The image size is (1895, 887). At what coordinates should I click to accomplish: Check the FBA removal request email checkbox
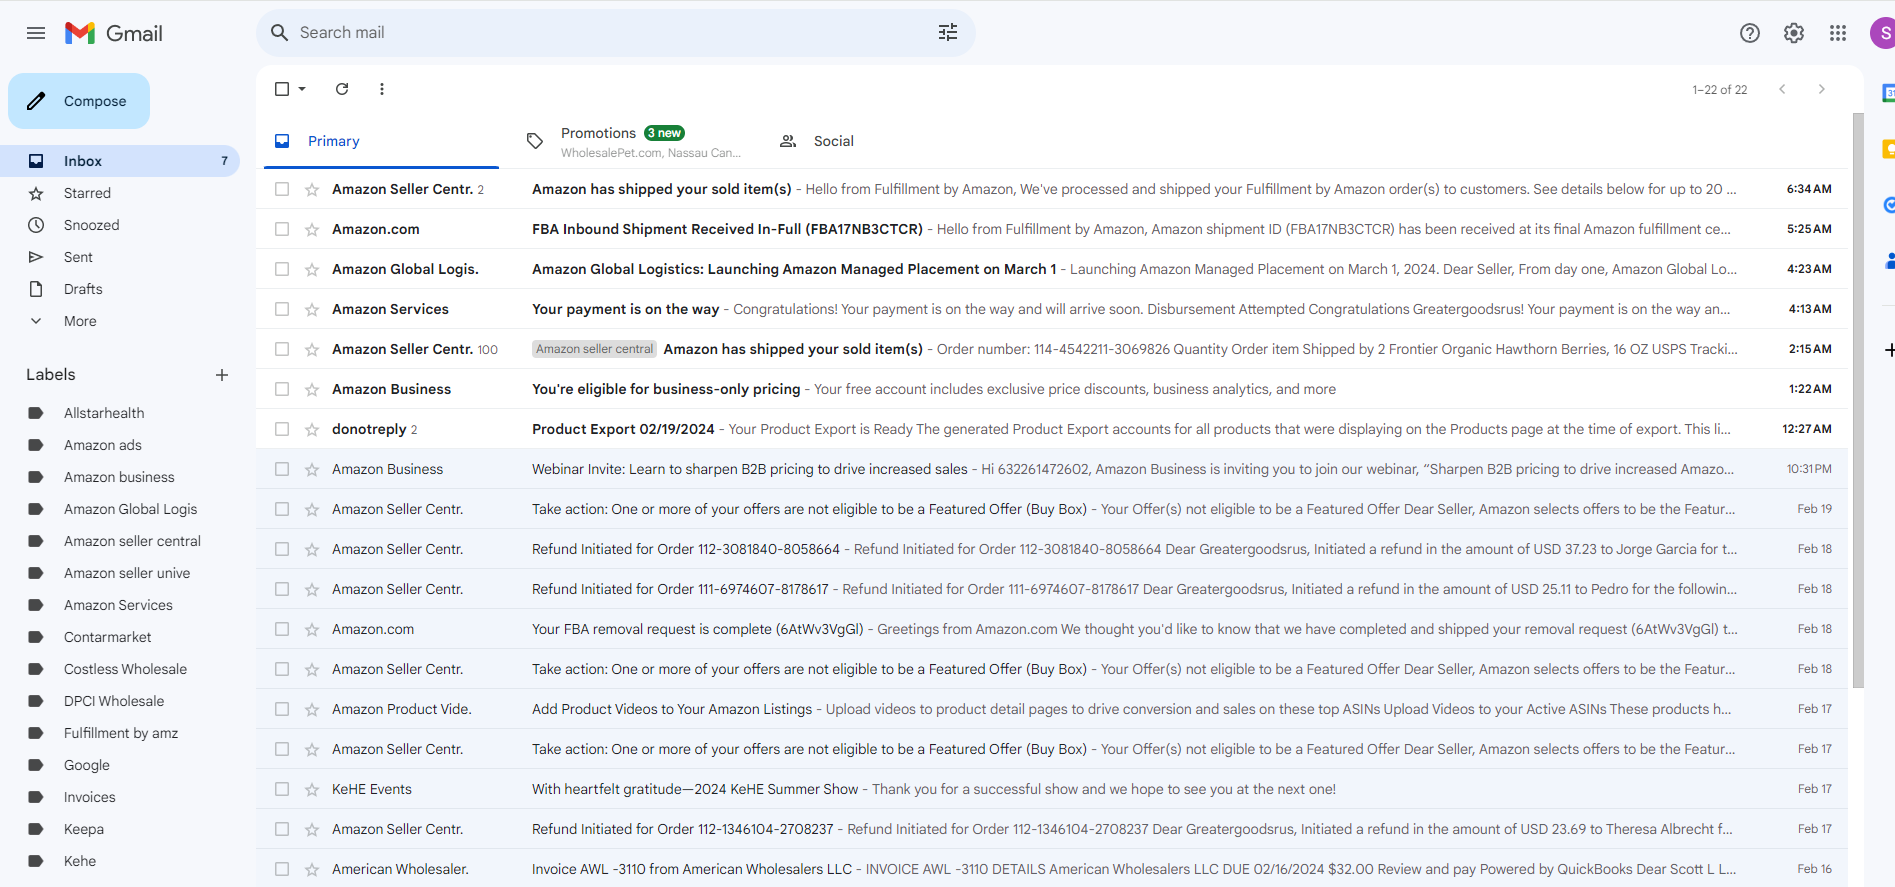[282, 629]
